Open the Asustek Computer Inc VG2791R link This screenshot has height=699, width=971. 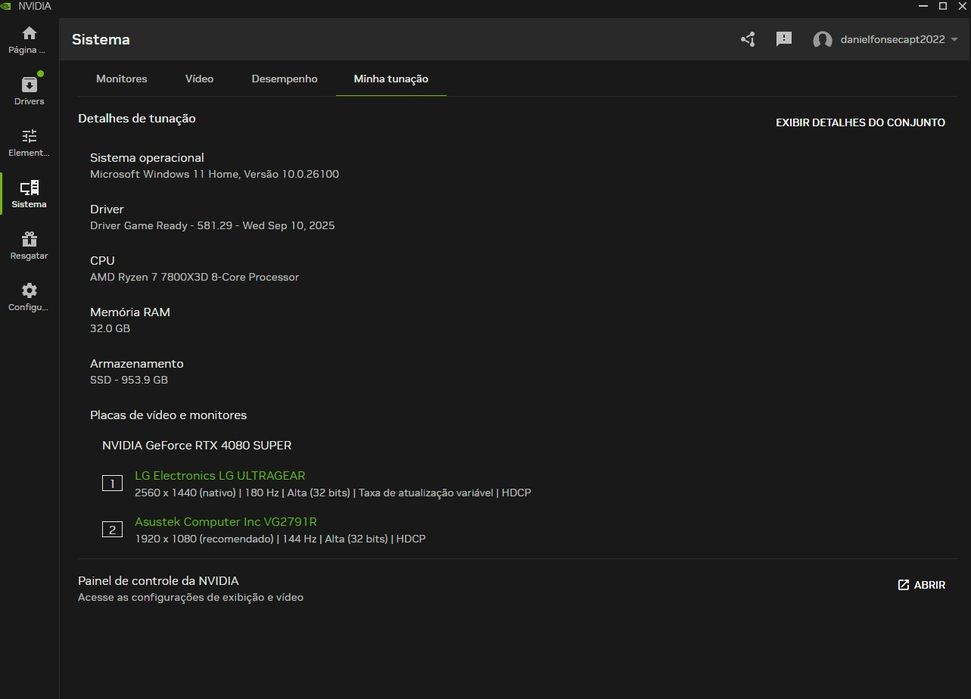[225, 521]
